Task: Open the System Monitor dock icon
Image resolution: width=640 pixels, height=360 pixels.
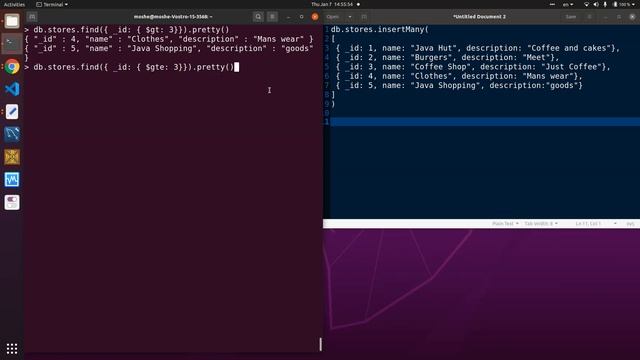Action: pyautogui.click(x=12, y=179)
